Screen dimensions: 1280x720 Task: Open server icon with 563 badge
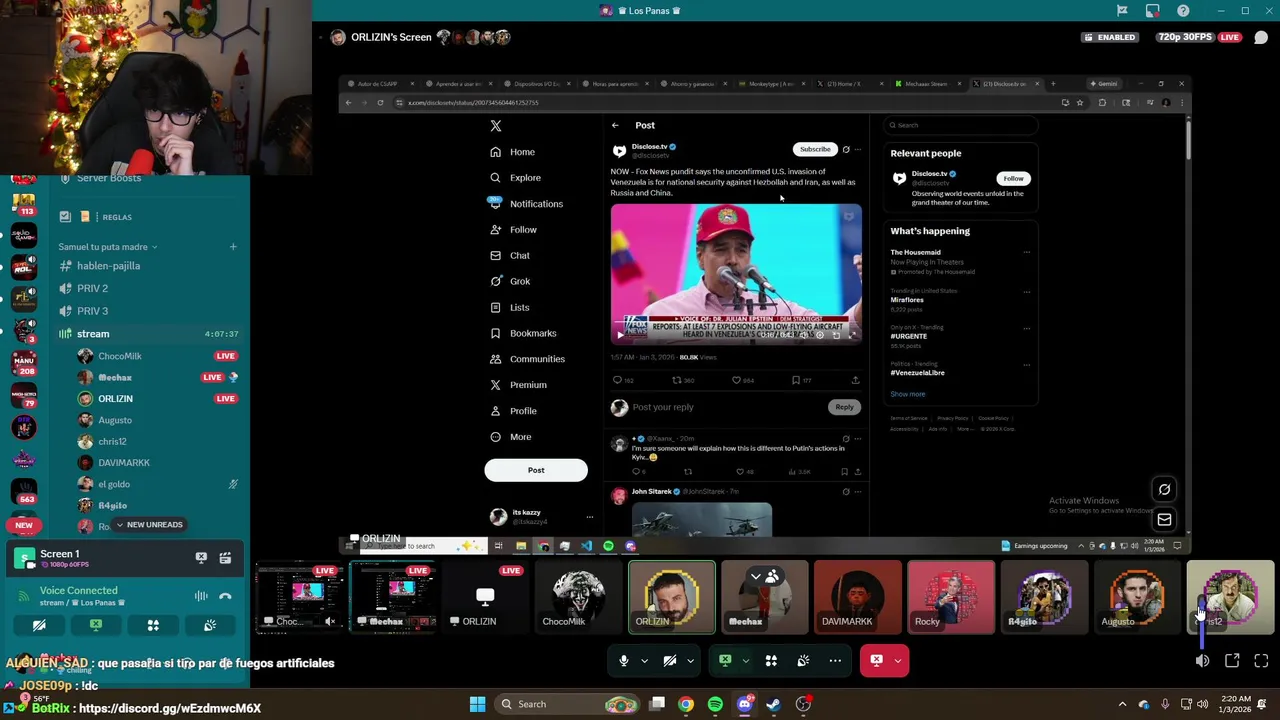(x=23, y=492)
